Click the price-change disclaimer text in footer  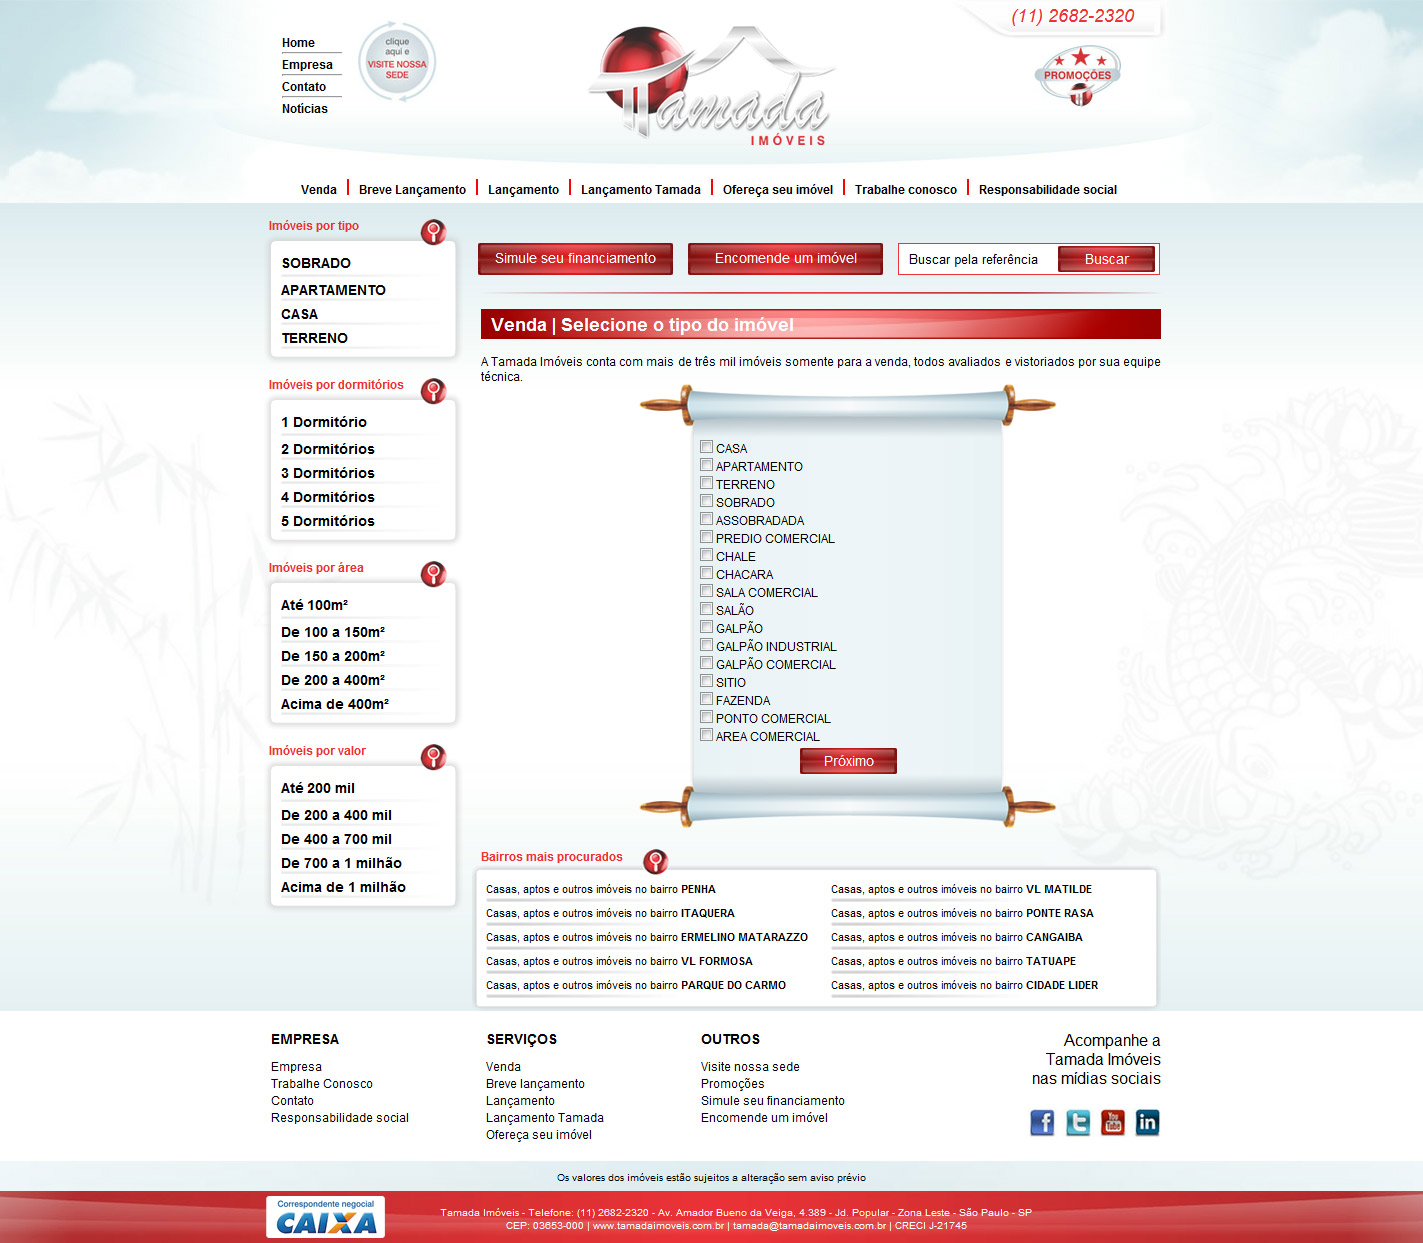tap(711, 1178)
